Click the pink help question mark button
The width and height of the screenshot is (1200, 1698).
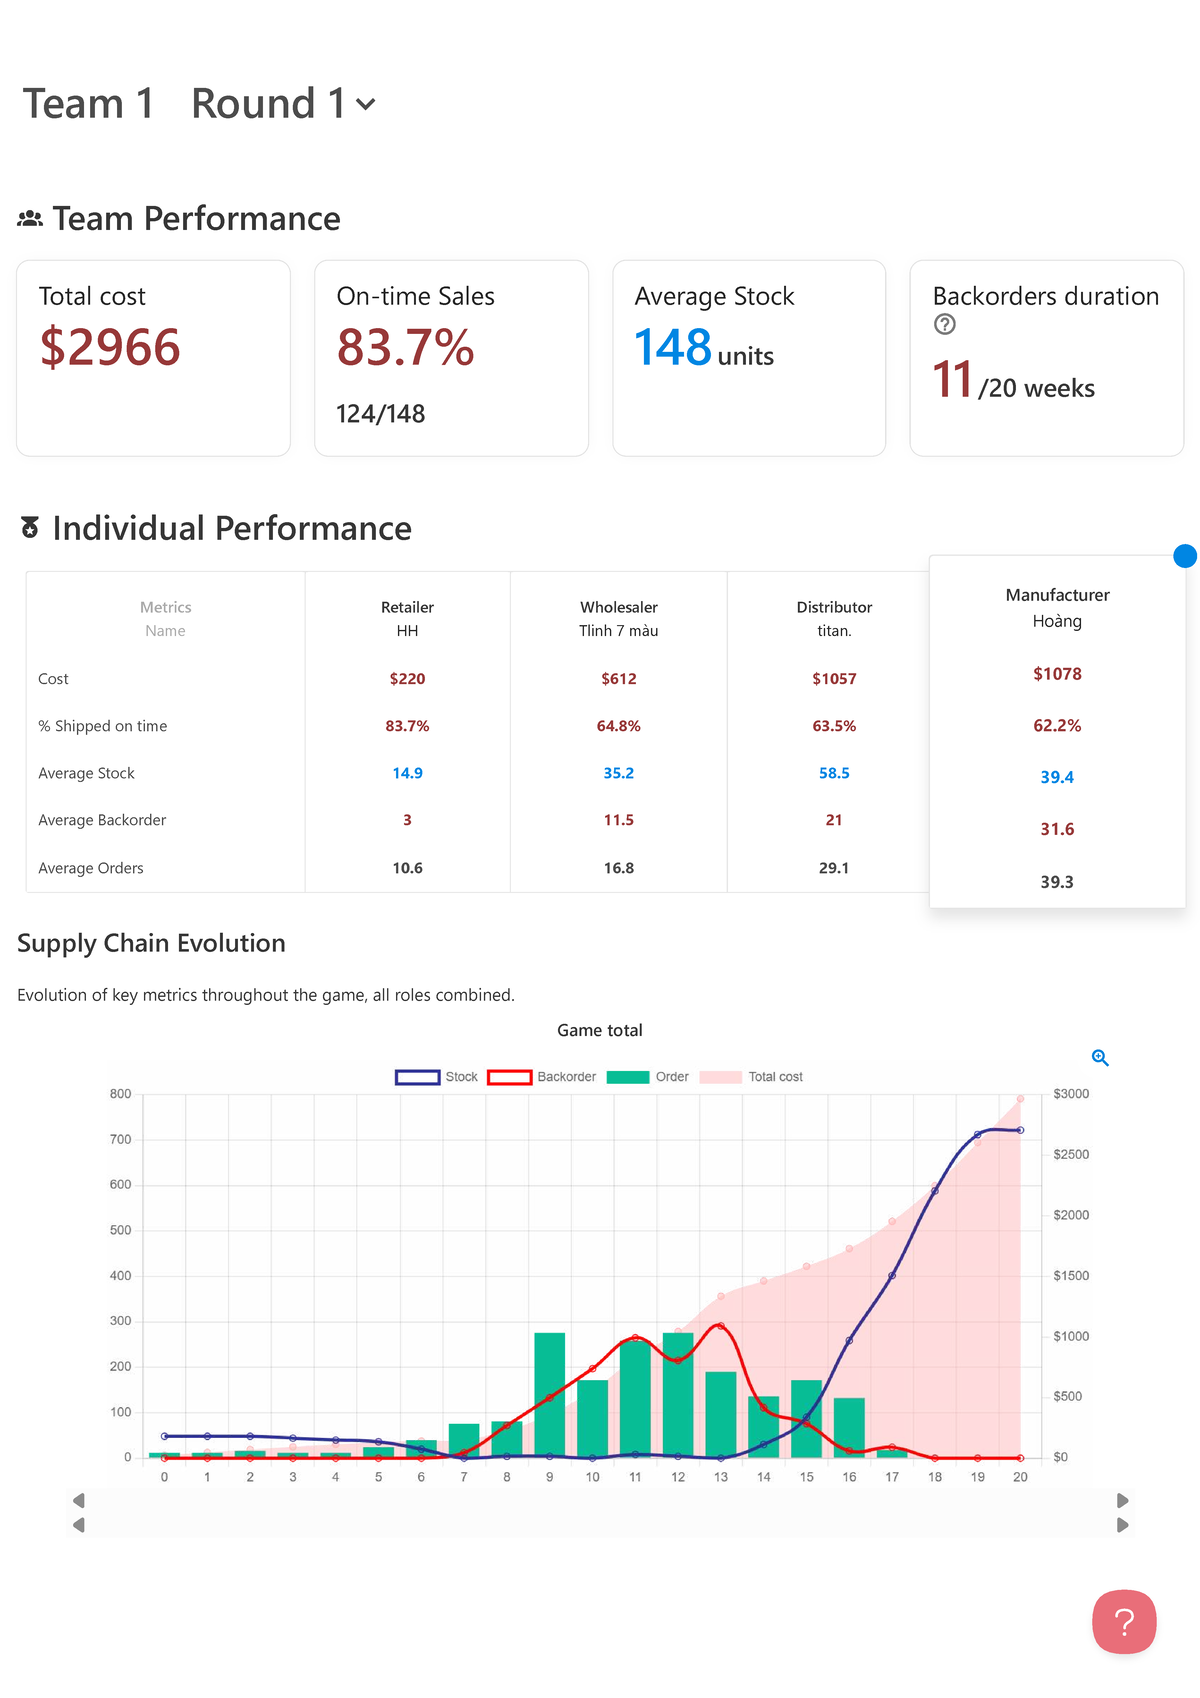click(1124, 1621)
